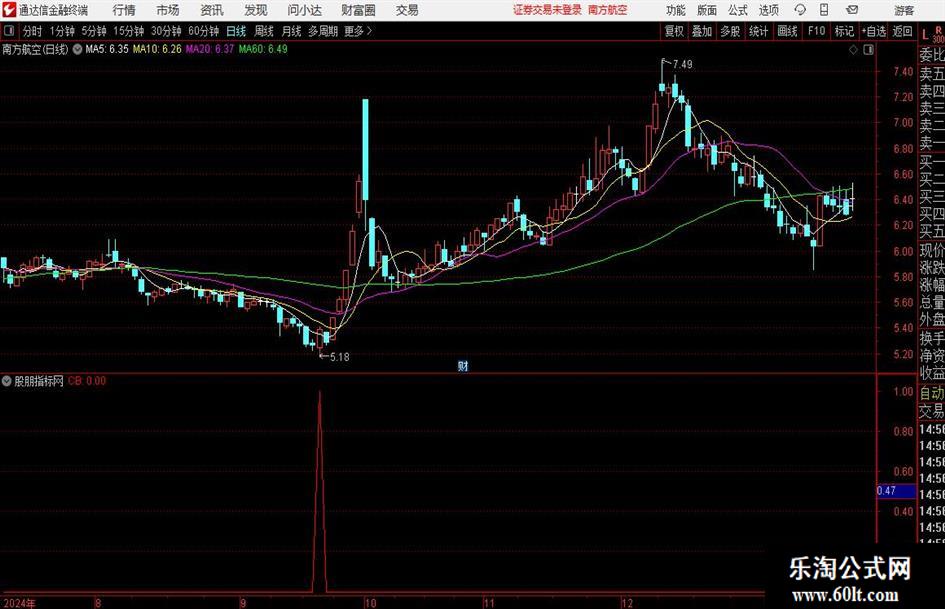Add stock with +自选 button

(x=874, y=31)
